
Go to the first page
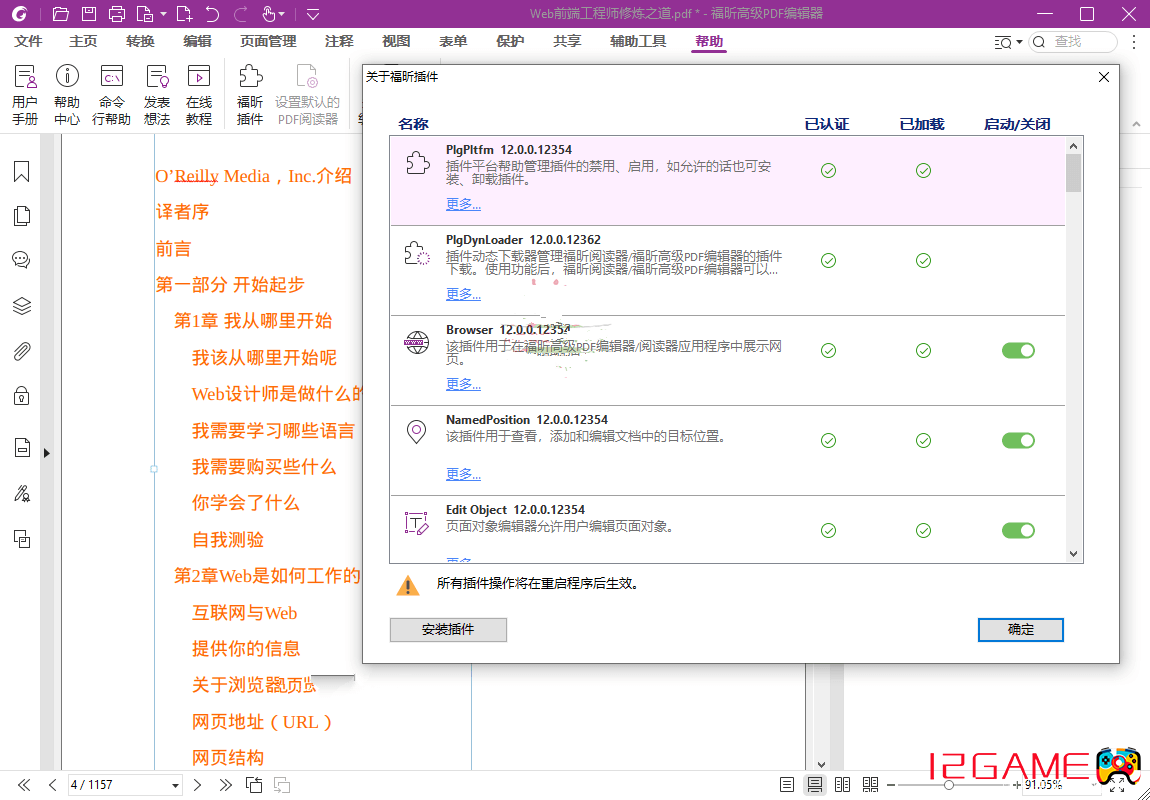click(x=23, y=785)
